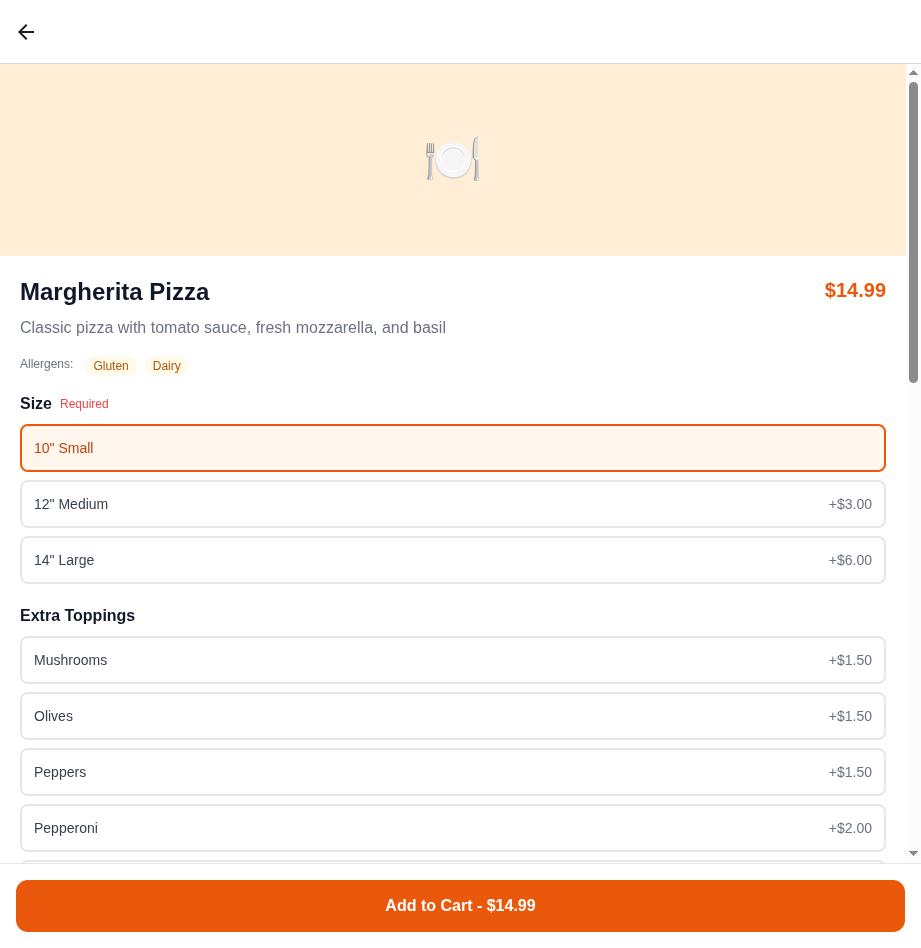This screenshot has height=948, width=921.
Task: Select the 10" Small size option
Action: click(x=452, y=448)
